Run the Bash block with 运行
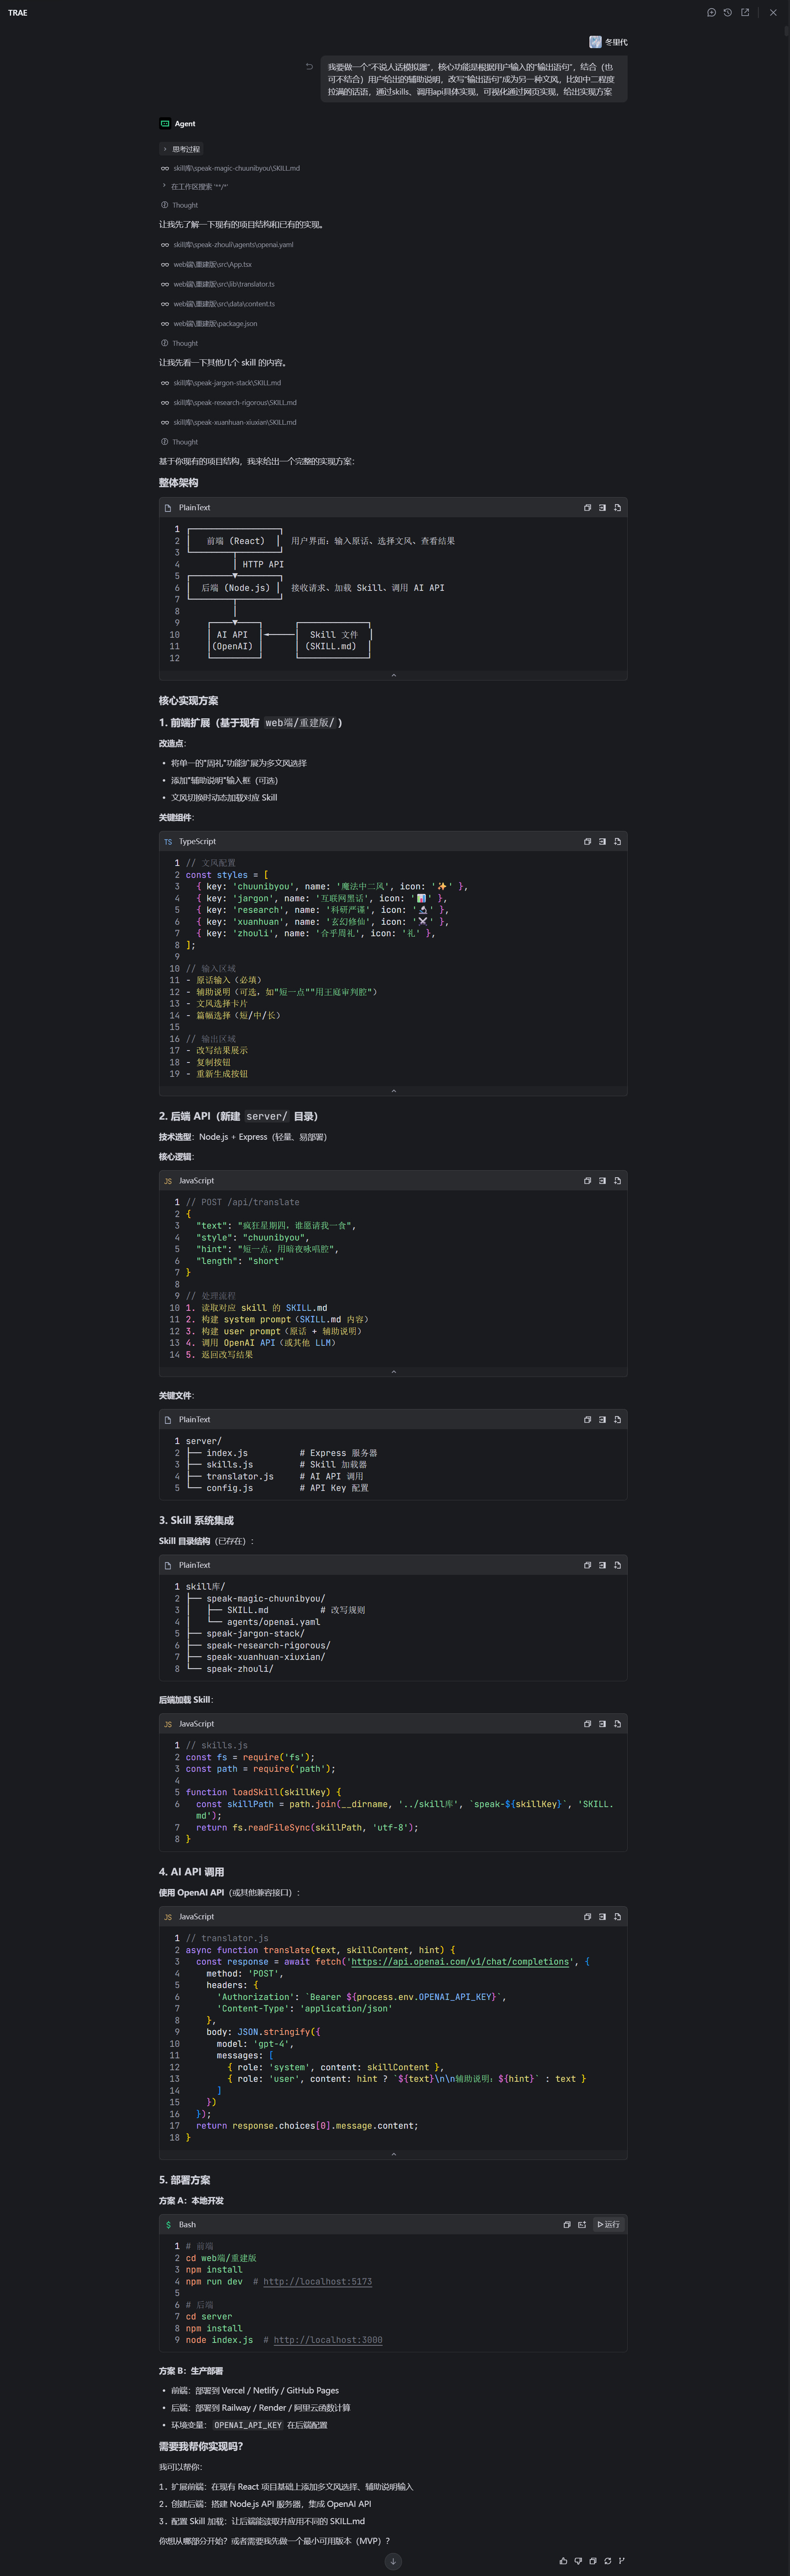This screenshot has width=790, height=2576. point(608,2225)
